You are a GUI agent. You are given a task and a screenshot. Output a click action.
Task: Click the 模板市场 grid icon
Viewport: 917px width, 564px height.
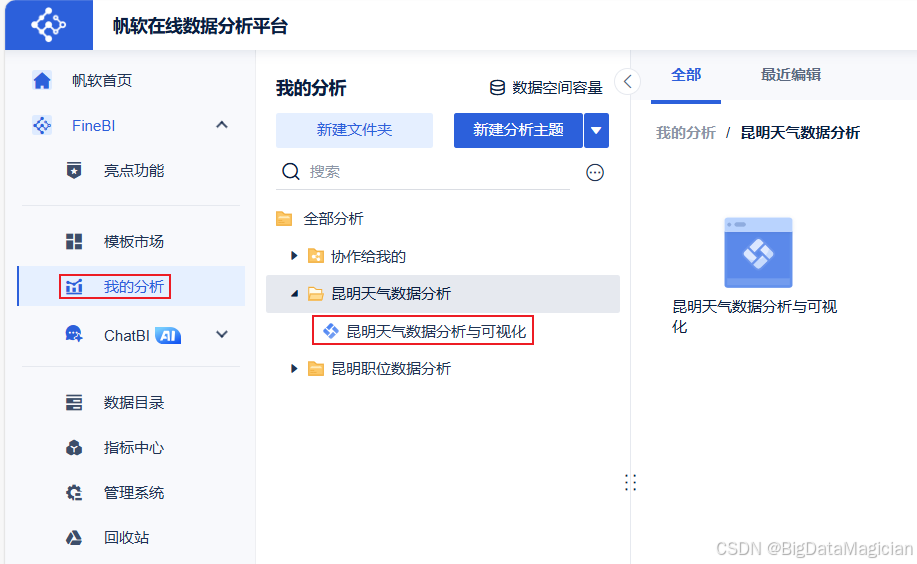click(x=74, y=241)
